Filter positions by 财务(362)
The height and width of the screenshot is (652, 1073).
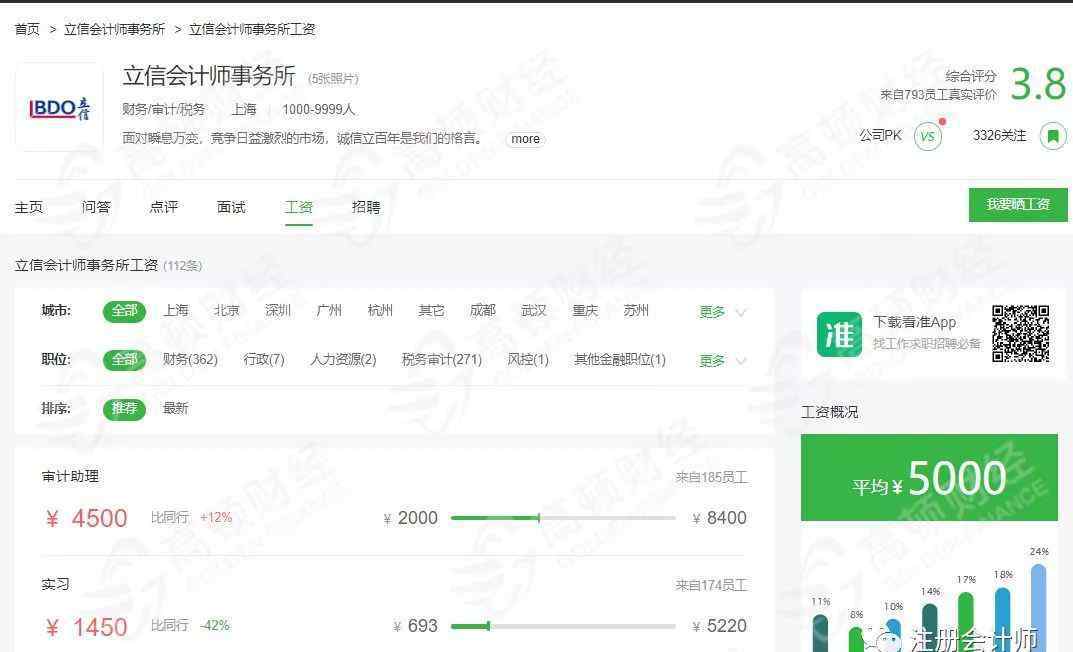(x=190, y=360)
